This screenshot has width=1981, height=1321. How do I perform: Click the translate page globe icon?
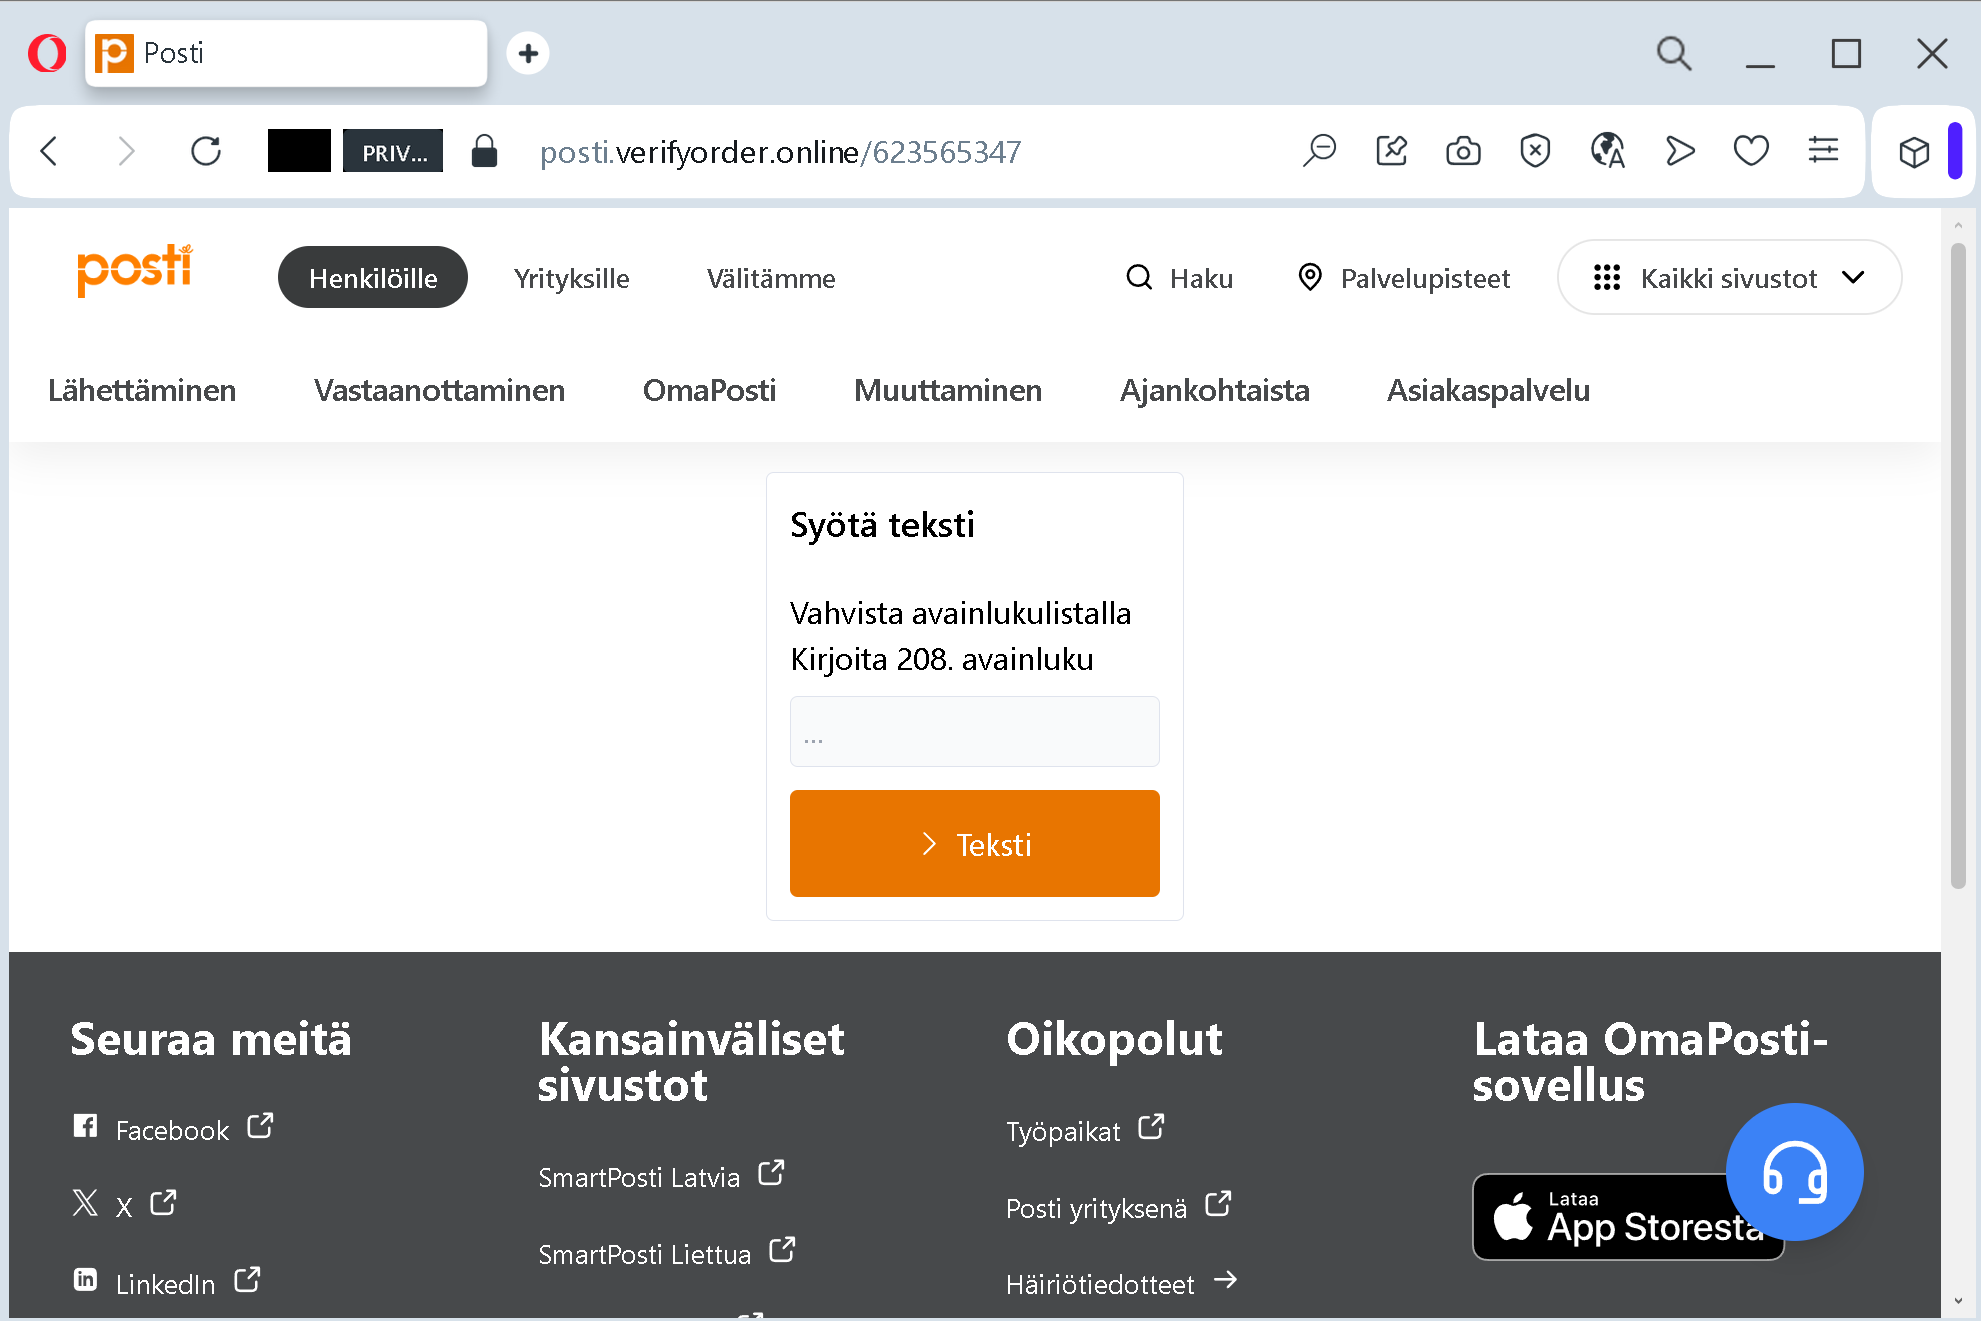1607,152
